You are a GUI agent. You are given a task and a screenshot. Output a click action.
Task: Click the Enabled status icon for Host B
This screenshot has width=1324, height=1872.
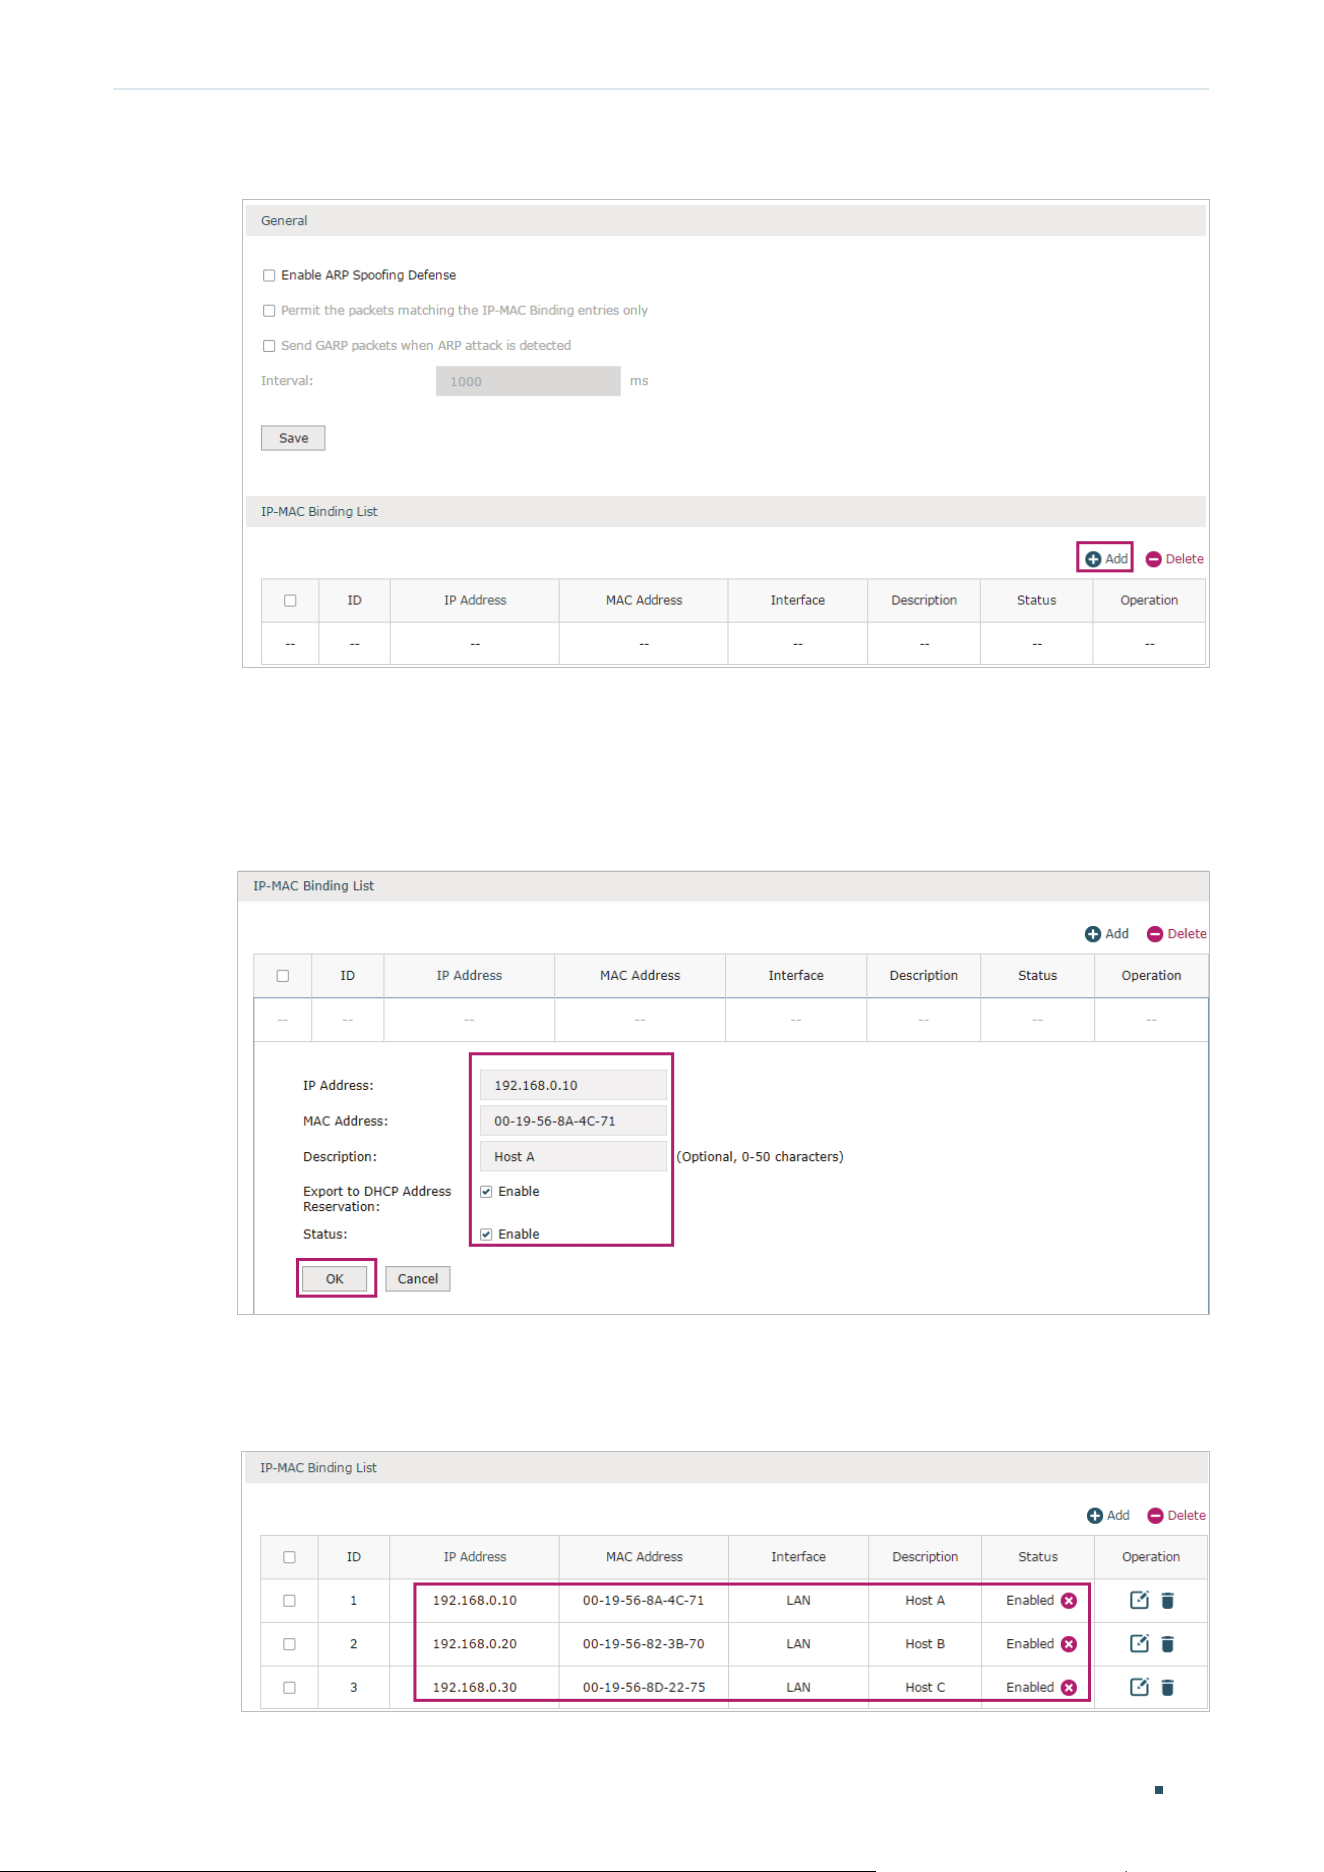[x=1069, y=1644]
